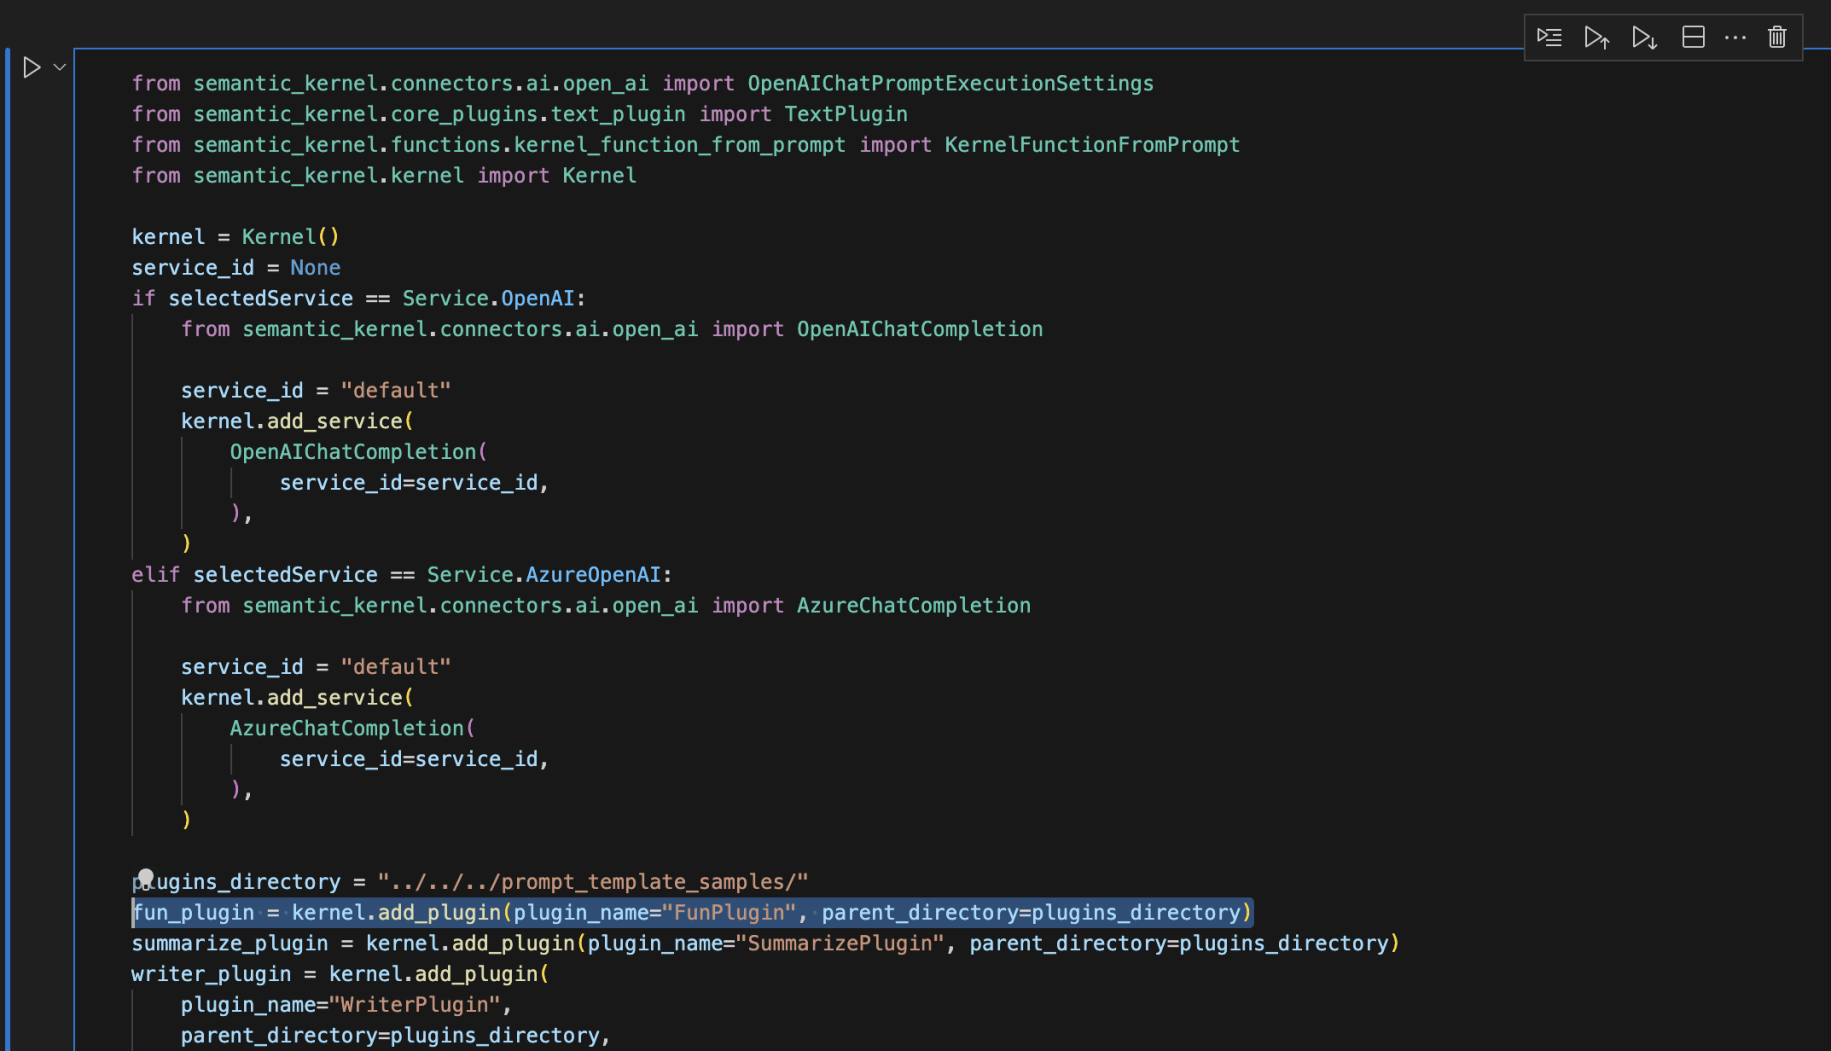Click the highlighted fun_plugin line
This screenshot has width=1831, height=1051.
point(692,913)
